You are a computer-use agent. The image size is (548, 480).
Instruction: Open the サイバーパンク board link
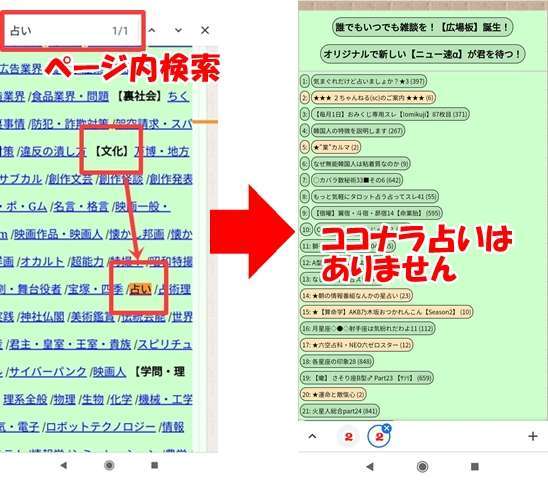click(48, 372)
